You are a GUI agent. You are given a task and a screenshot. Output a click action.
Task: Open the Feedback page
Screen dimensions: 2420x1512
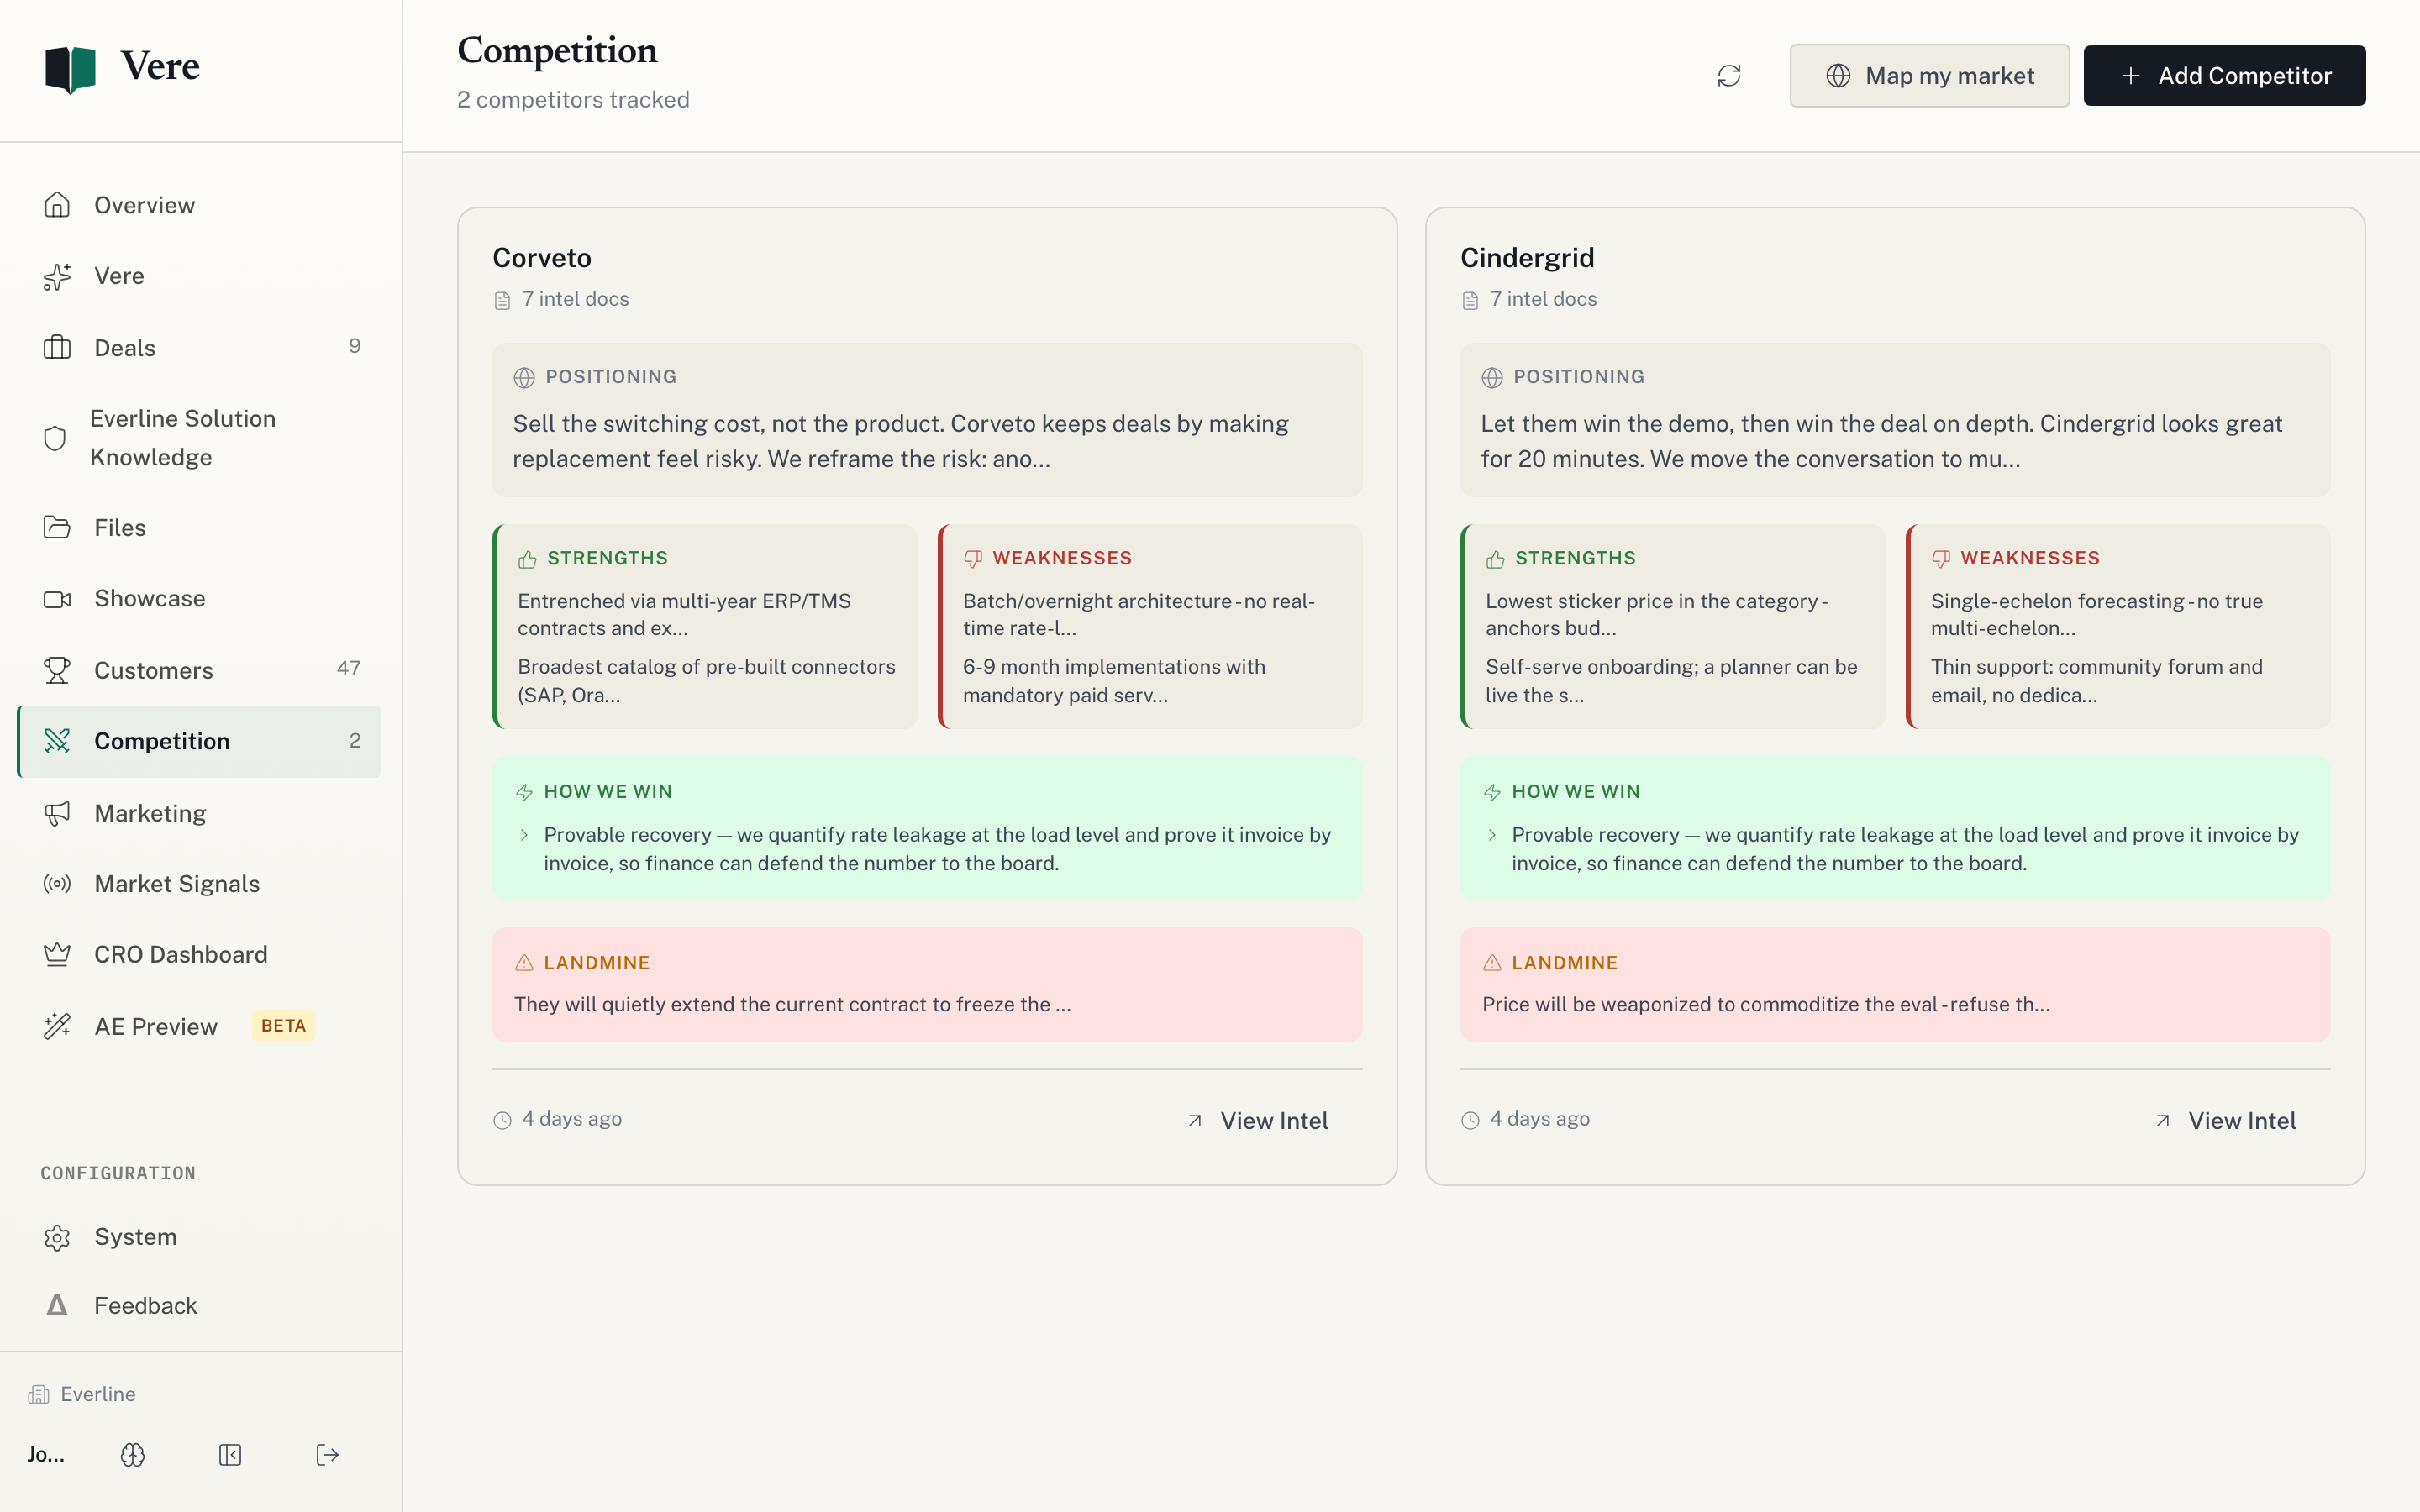pyautogui.click(x=199, y=1305)
